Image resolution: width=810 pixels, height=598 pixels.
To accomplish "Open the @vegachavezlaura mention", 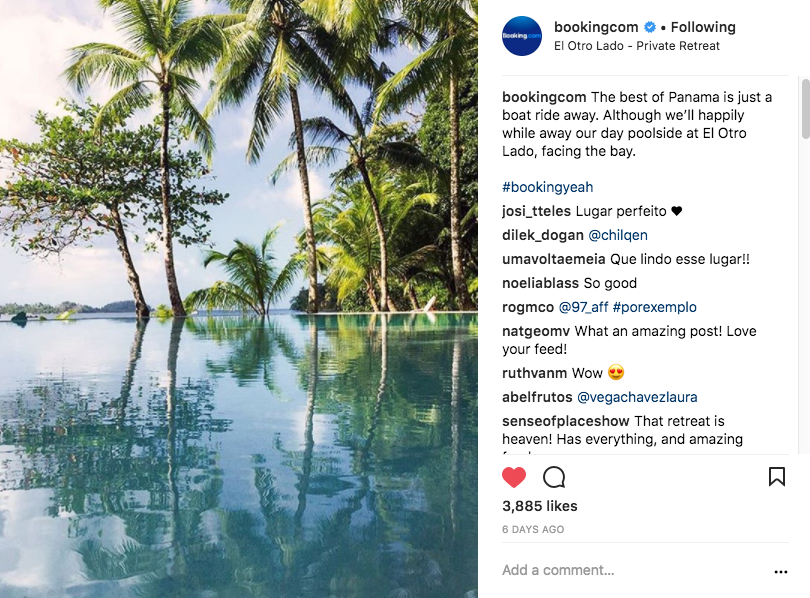I will [637, 397].
